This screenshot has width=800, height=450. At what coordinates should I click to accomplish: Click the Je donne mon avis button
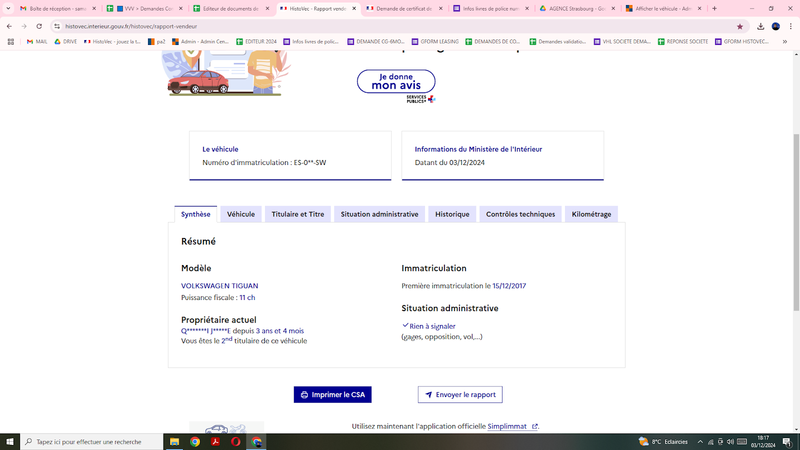click(396, 82)
